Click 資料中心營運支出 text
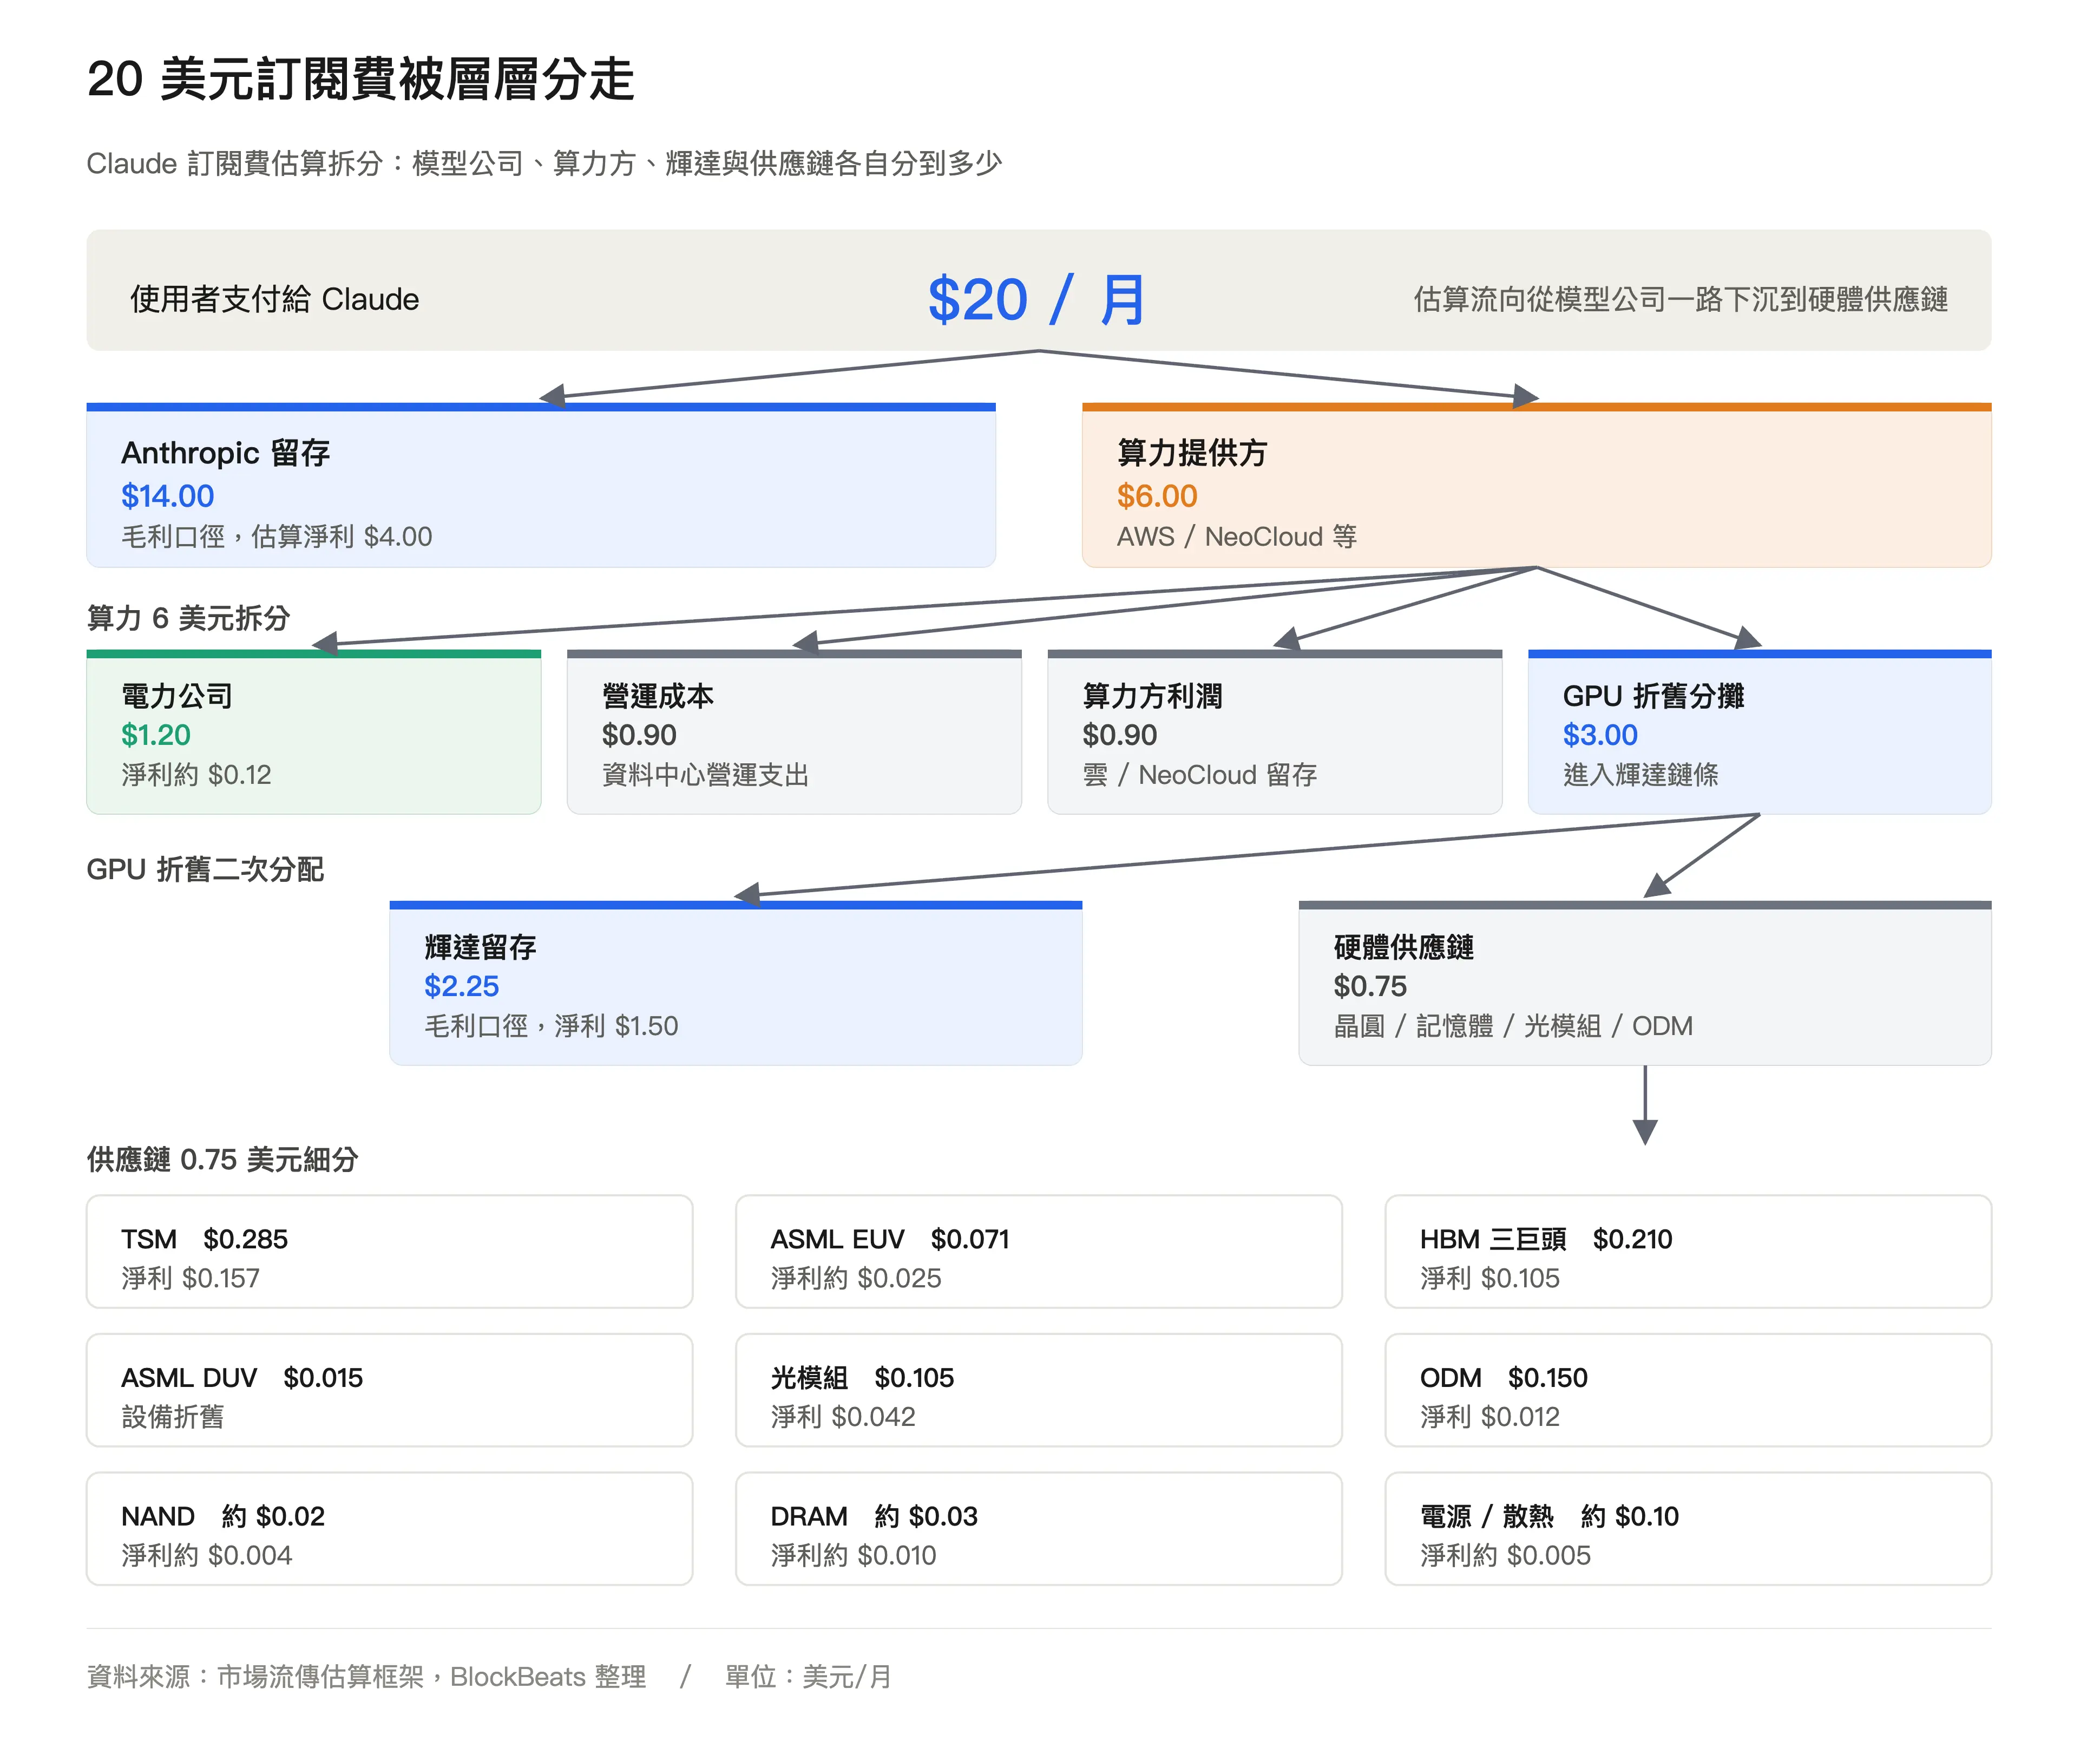Screen dimensions: 2100x1754 [706, 775]
